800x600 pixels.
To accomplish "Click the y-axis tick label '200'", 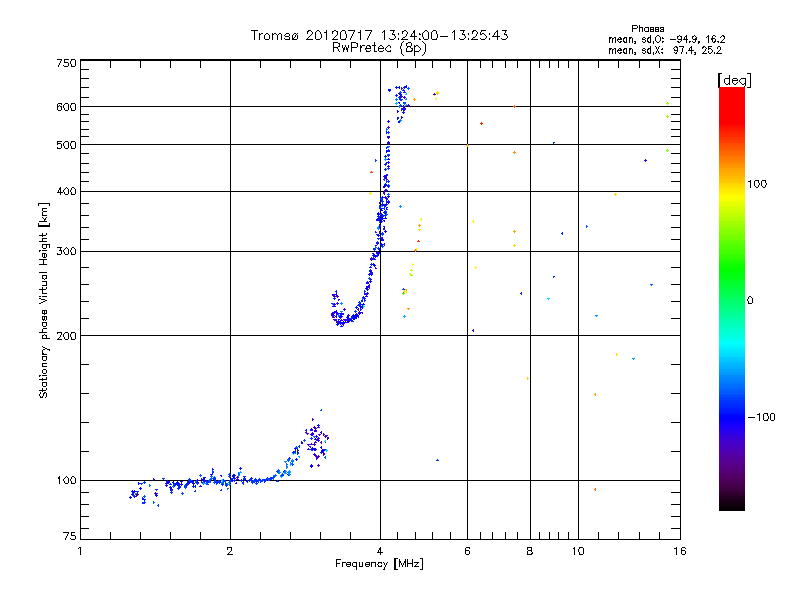I will click(66, 336).
